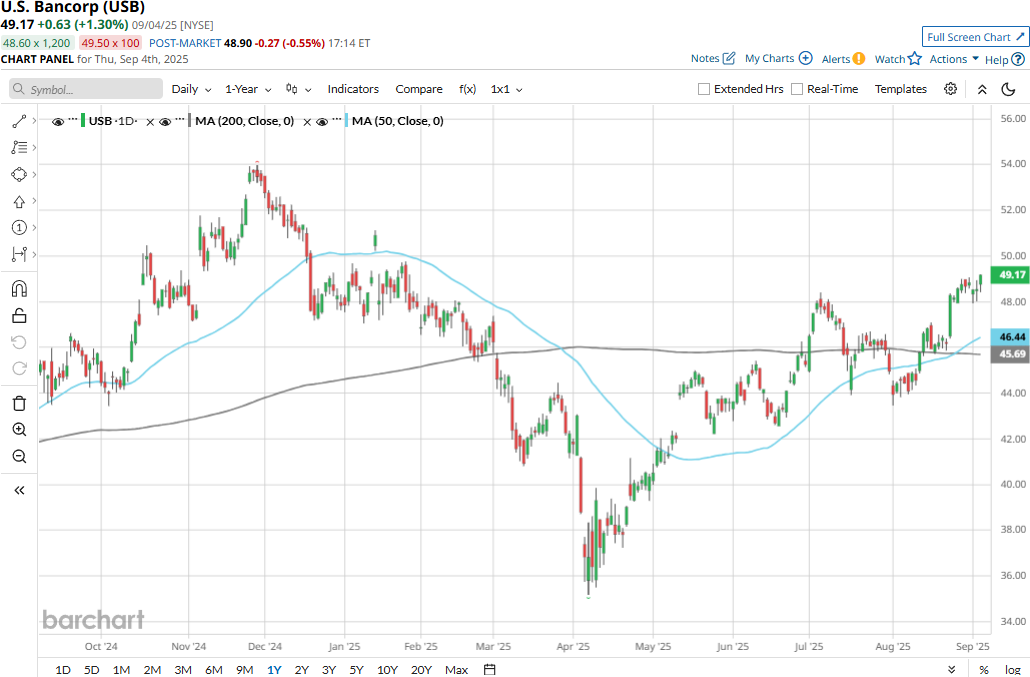Open the 1x1 grid layout dropdown
Viewport: 1030px width, 677px height.
tap(506, 89)
